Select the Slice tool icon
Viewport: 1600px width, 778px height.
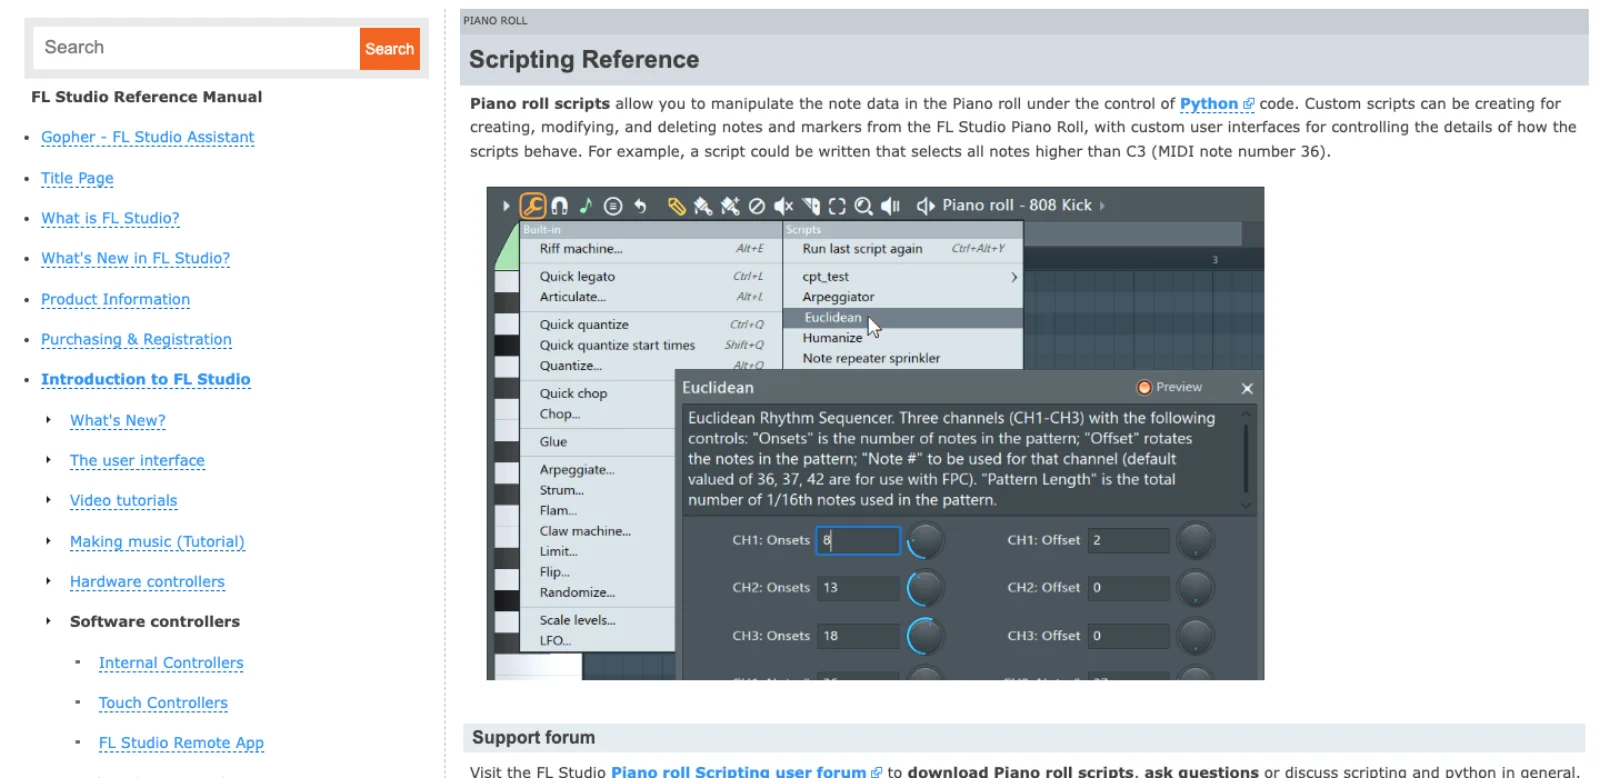coord(811,206)
